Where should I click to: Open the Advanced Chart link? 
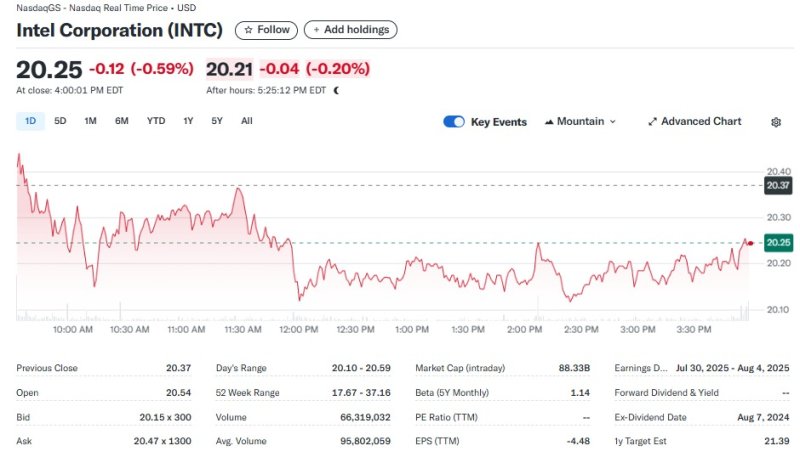[695, 122]
